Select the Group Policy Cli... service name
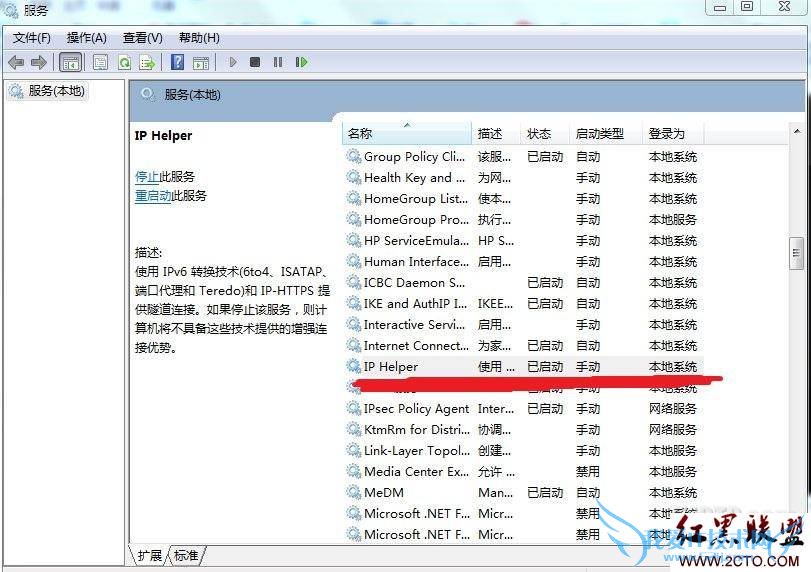Screen dimensions: 811x572 414,157
